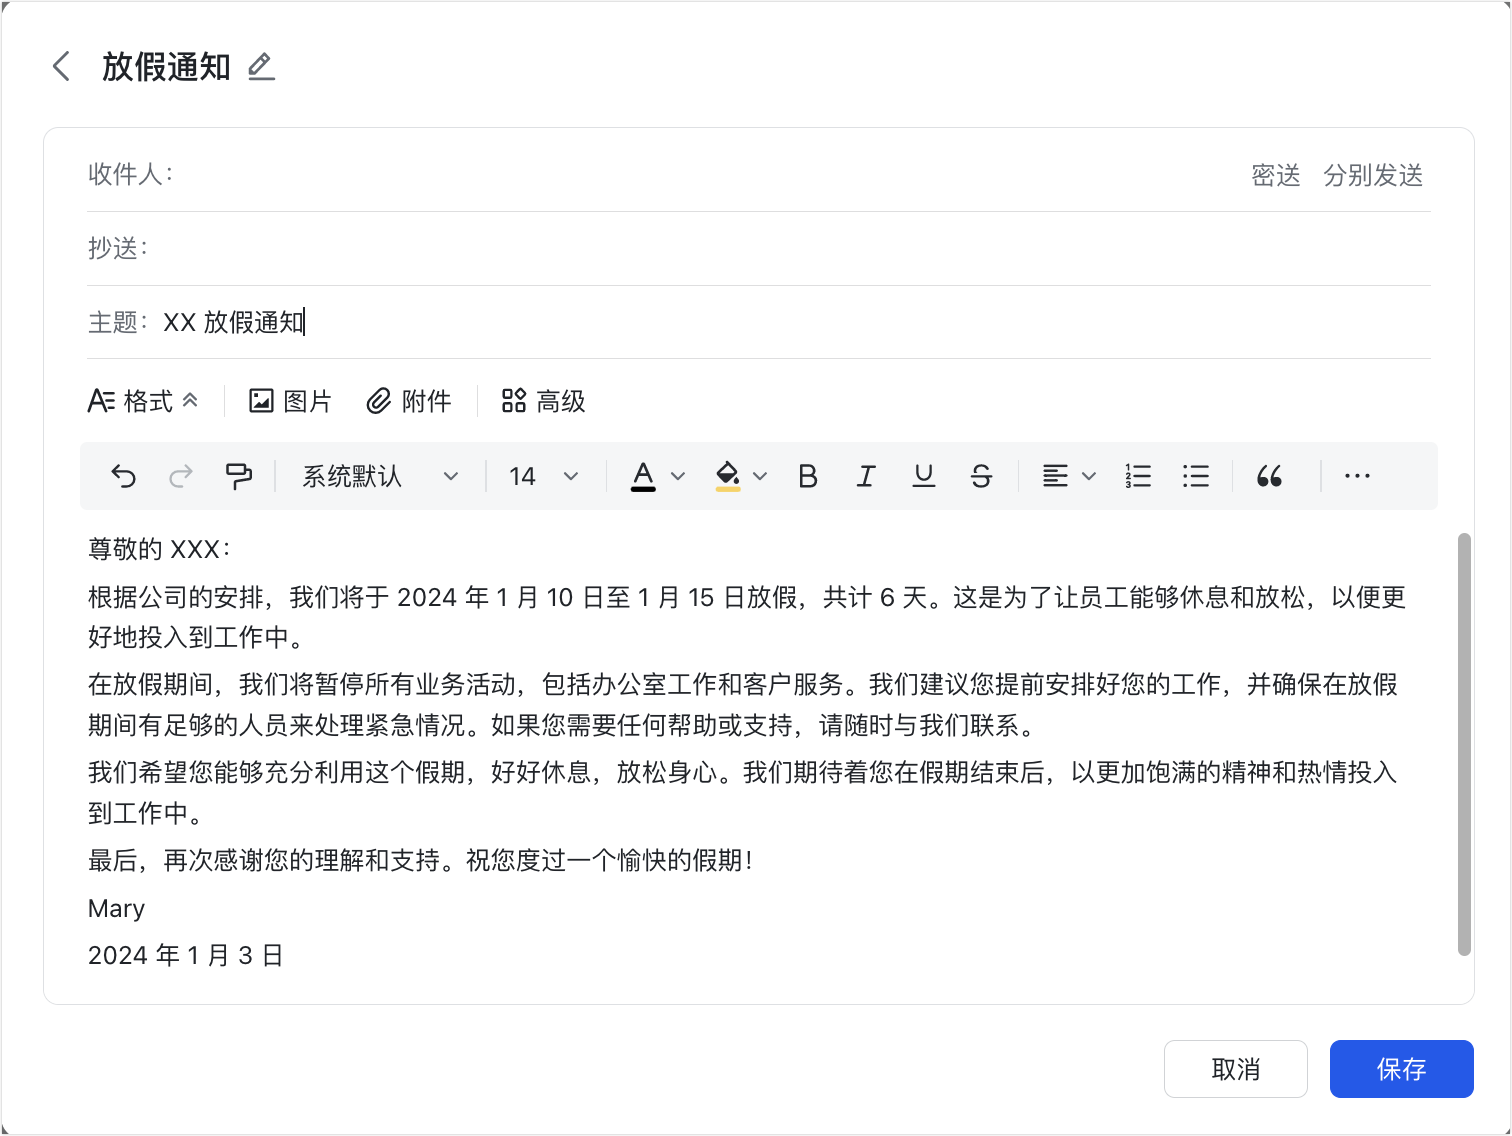Collapse the 格式 toolbar
This screenshot has width=1512, height=1136.
tap(143, 401)
